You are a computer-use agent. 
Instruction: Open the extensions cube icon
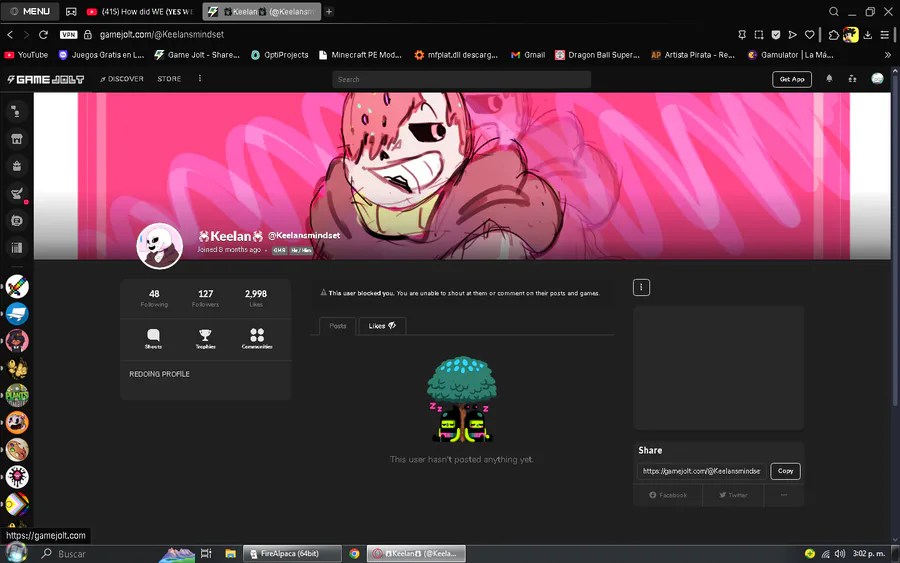tap(833, 34)
